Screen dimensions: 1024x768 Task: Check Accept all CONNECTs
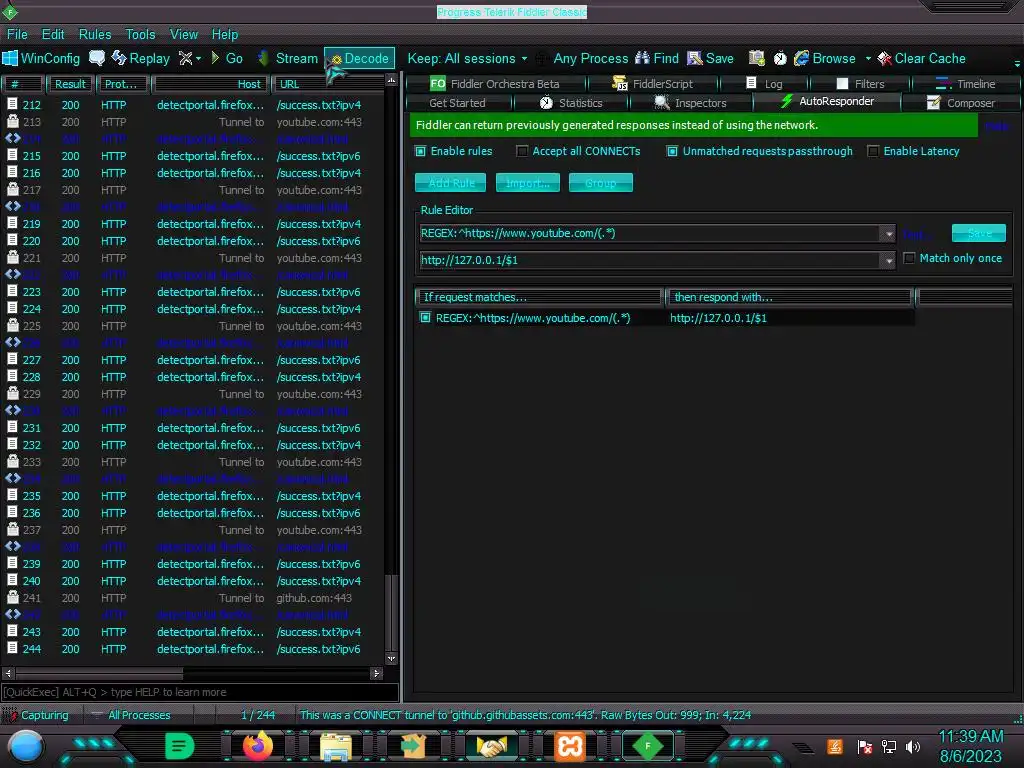(522, 152)
